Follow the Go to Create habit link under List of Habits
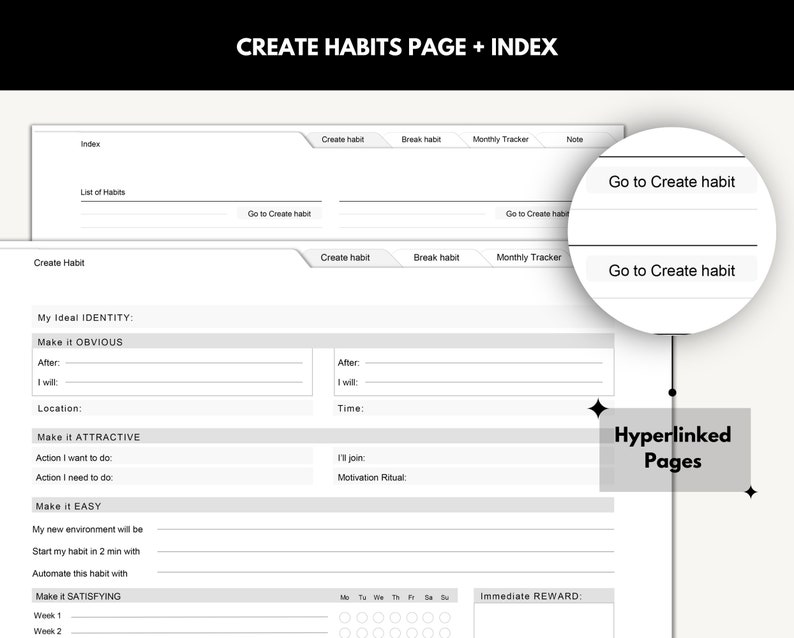This screenshot has width=794, height=638. tap(279, 214)
